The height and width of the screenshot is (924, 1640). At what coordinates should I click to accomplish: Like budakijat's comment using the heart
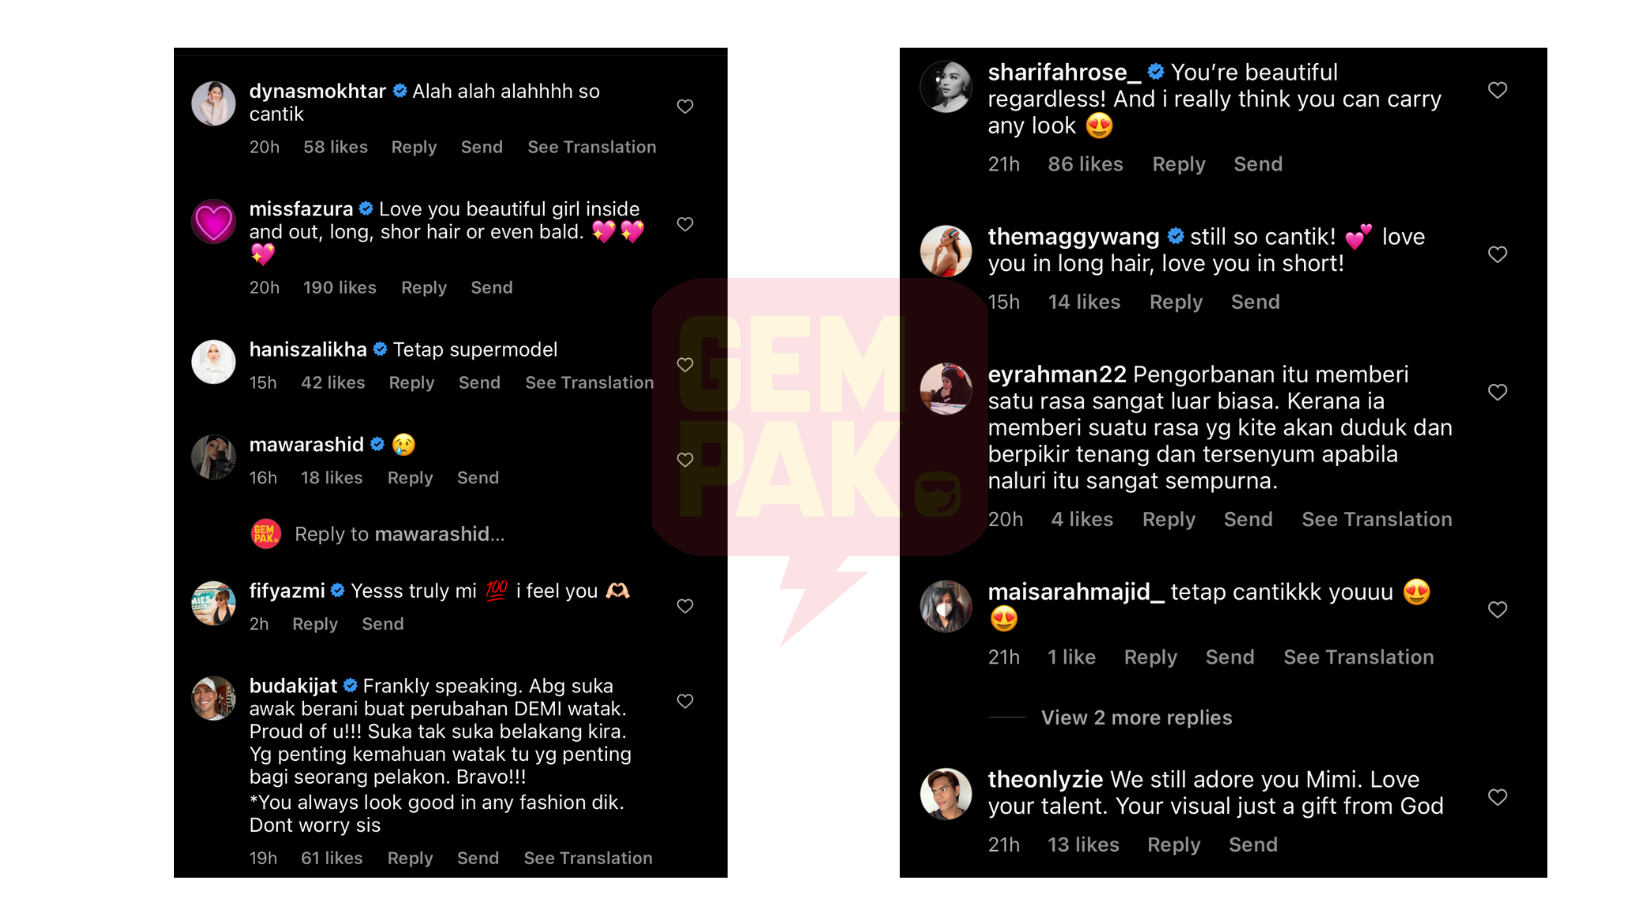click(685, 701)
